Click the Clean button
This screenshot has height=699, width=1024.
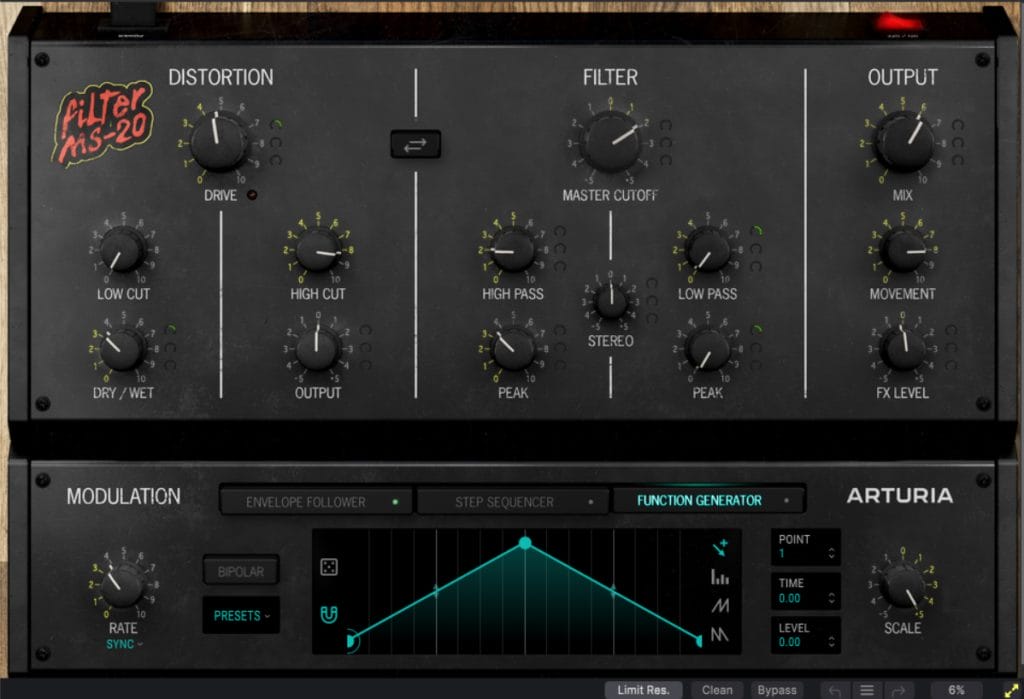coord(717,690)
